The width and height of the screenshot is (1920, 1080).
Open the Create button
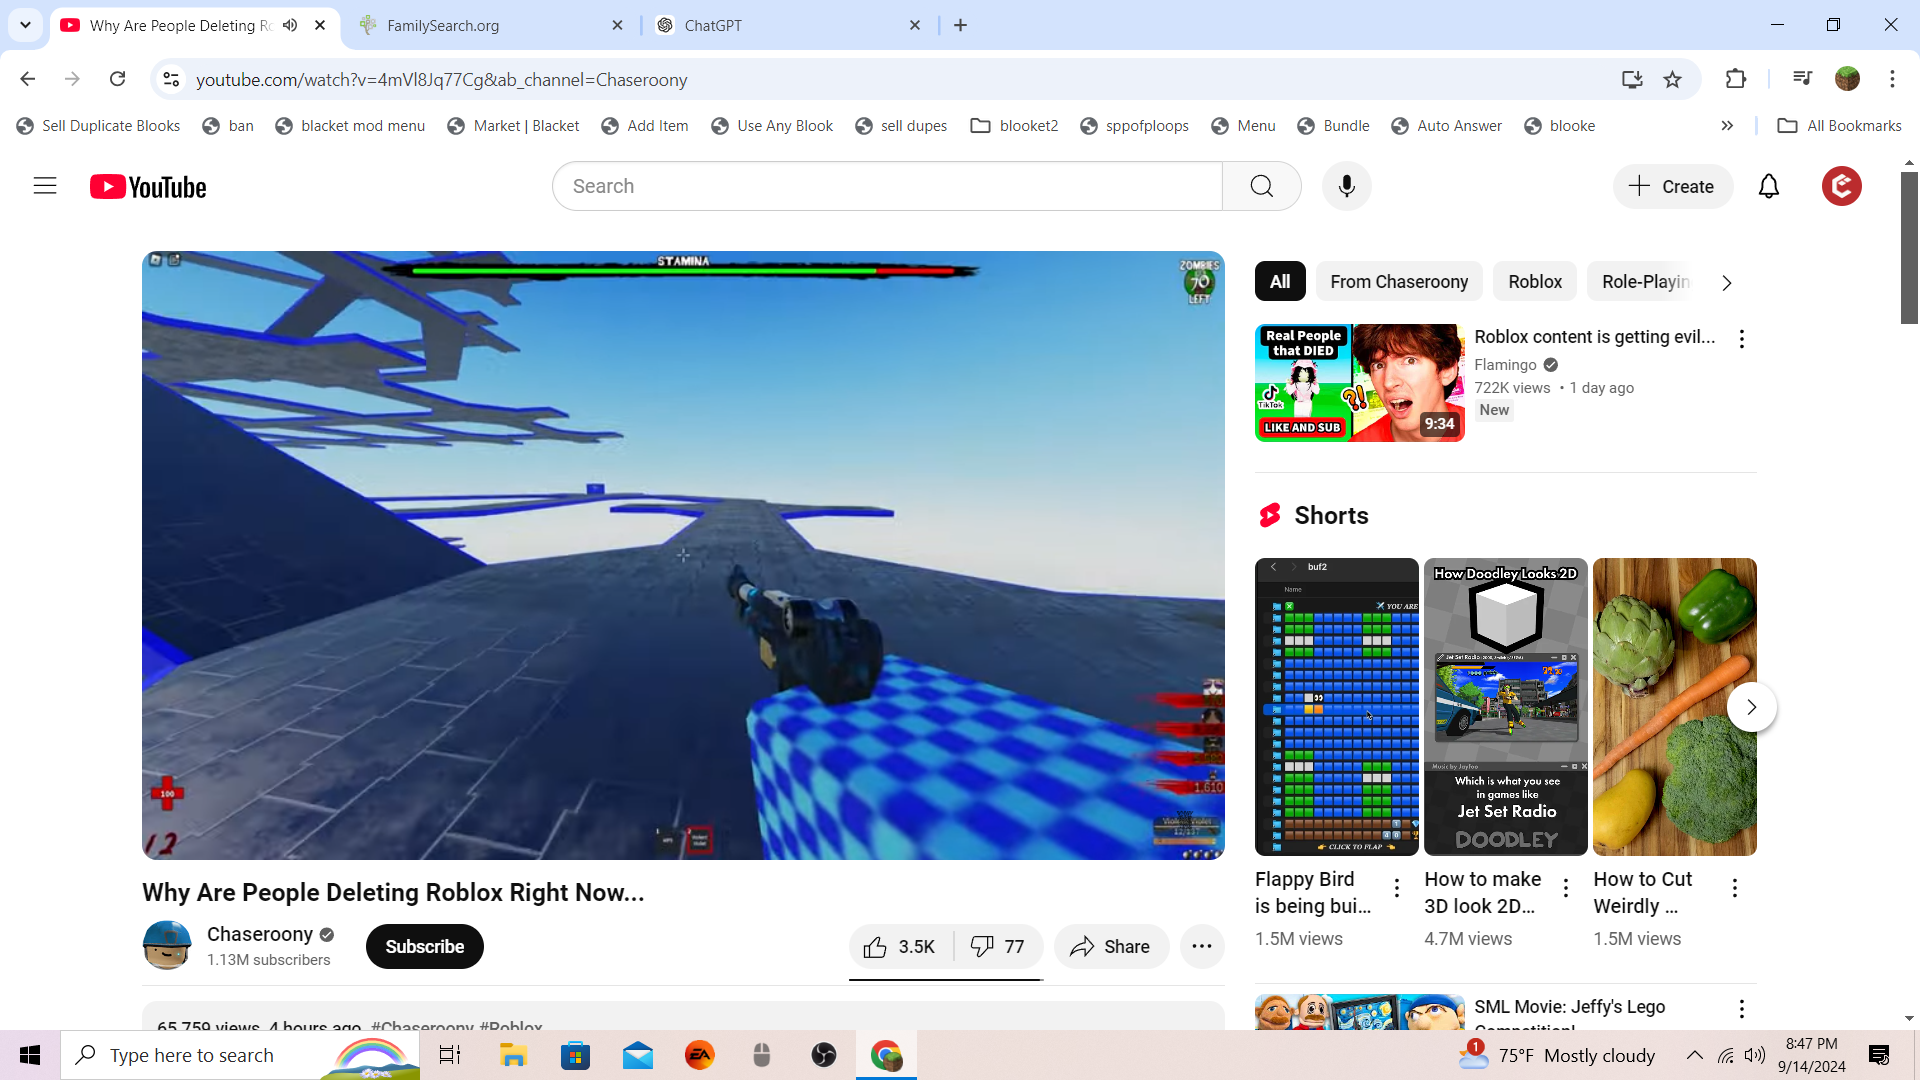1671,186
